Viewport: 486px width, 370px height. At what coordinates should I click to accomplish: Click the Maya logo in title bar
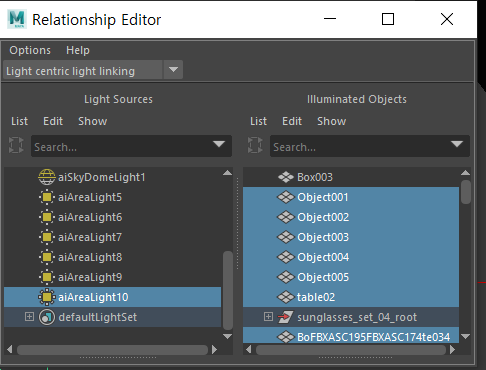(x=17, y=19)
